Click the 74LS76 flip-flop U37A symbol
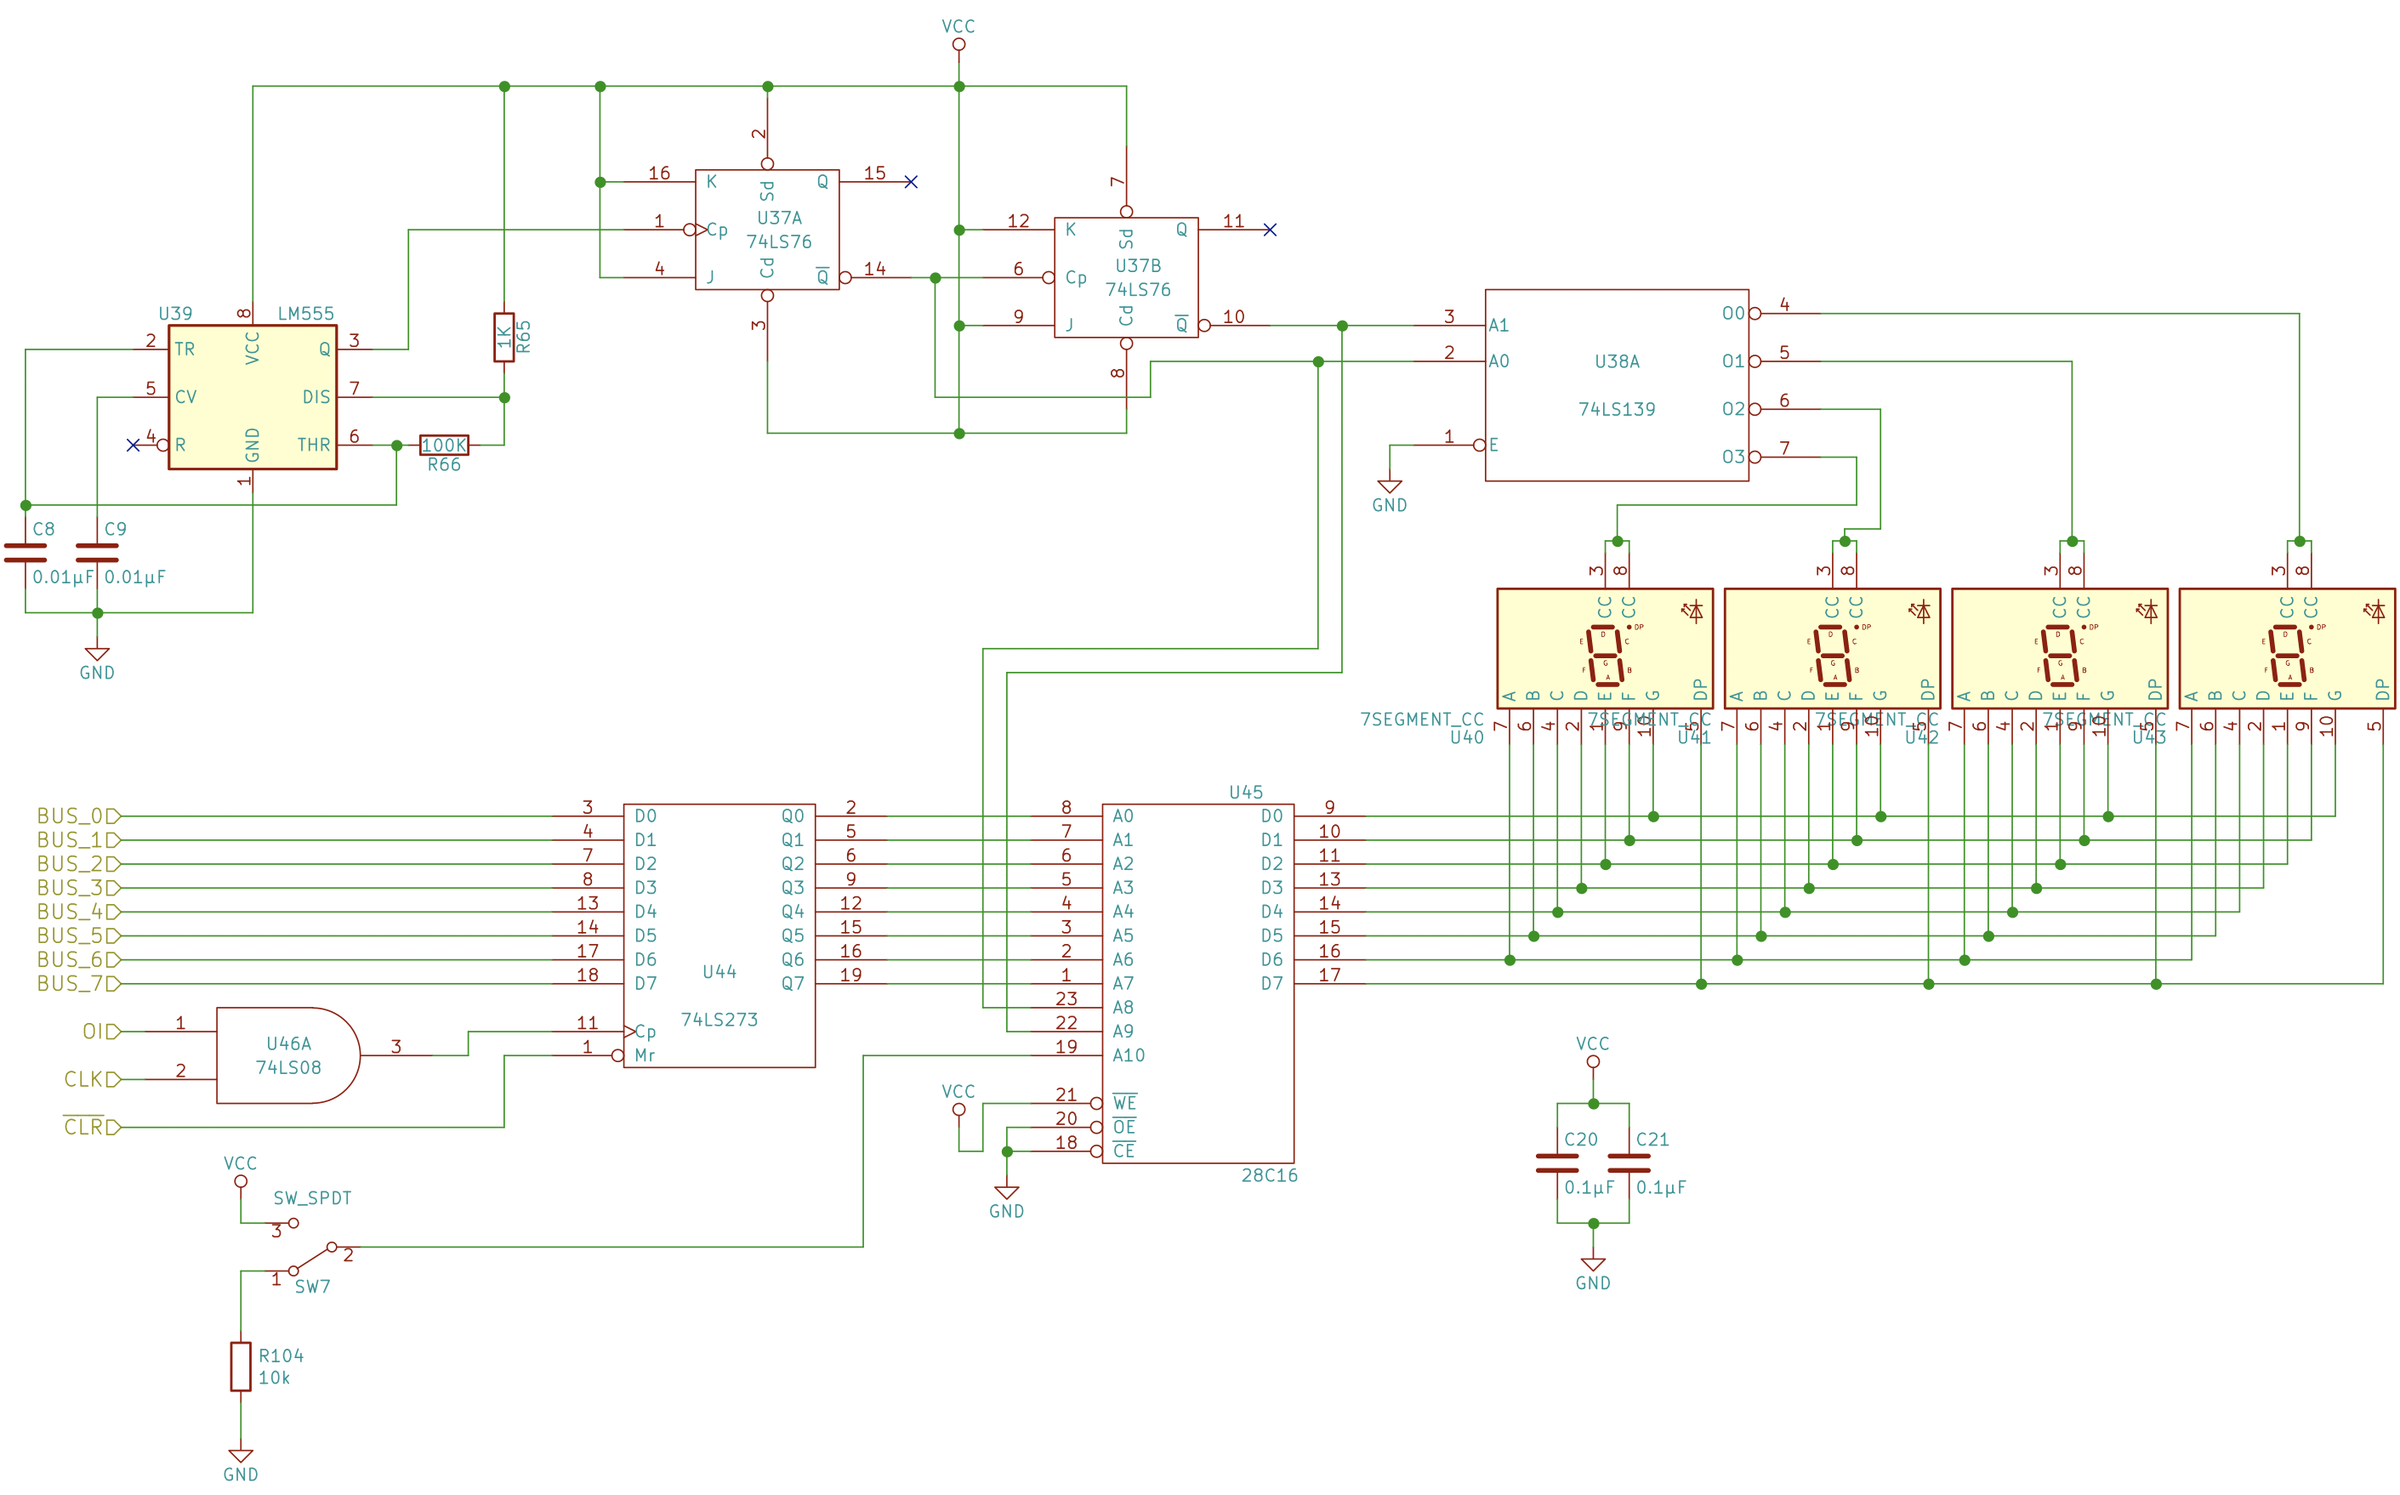 [x=765, y=228]
